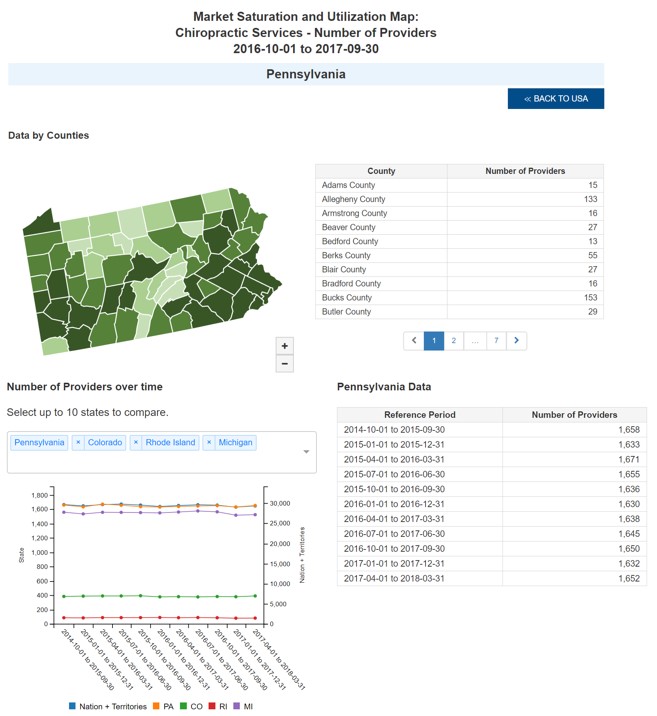Remove Rhode Island from the state comparison
Screen dimensions: 657x716
136,442
